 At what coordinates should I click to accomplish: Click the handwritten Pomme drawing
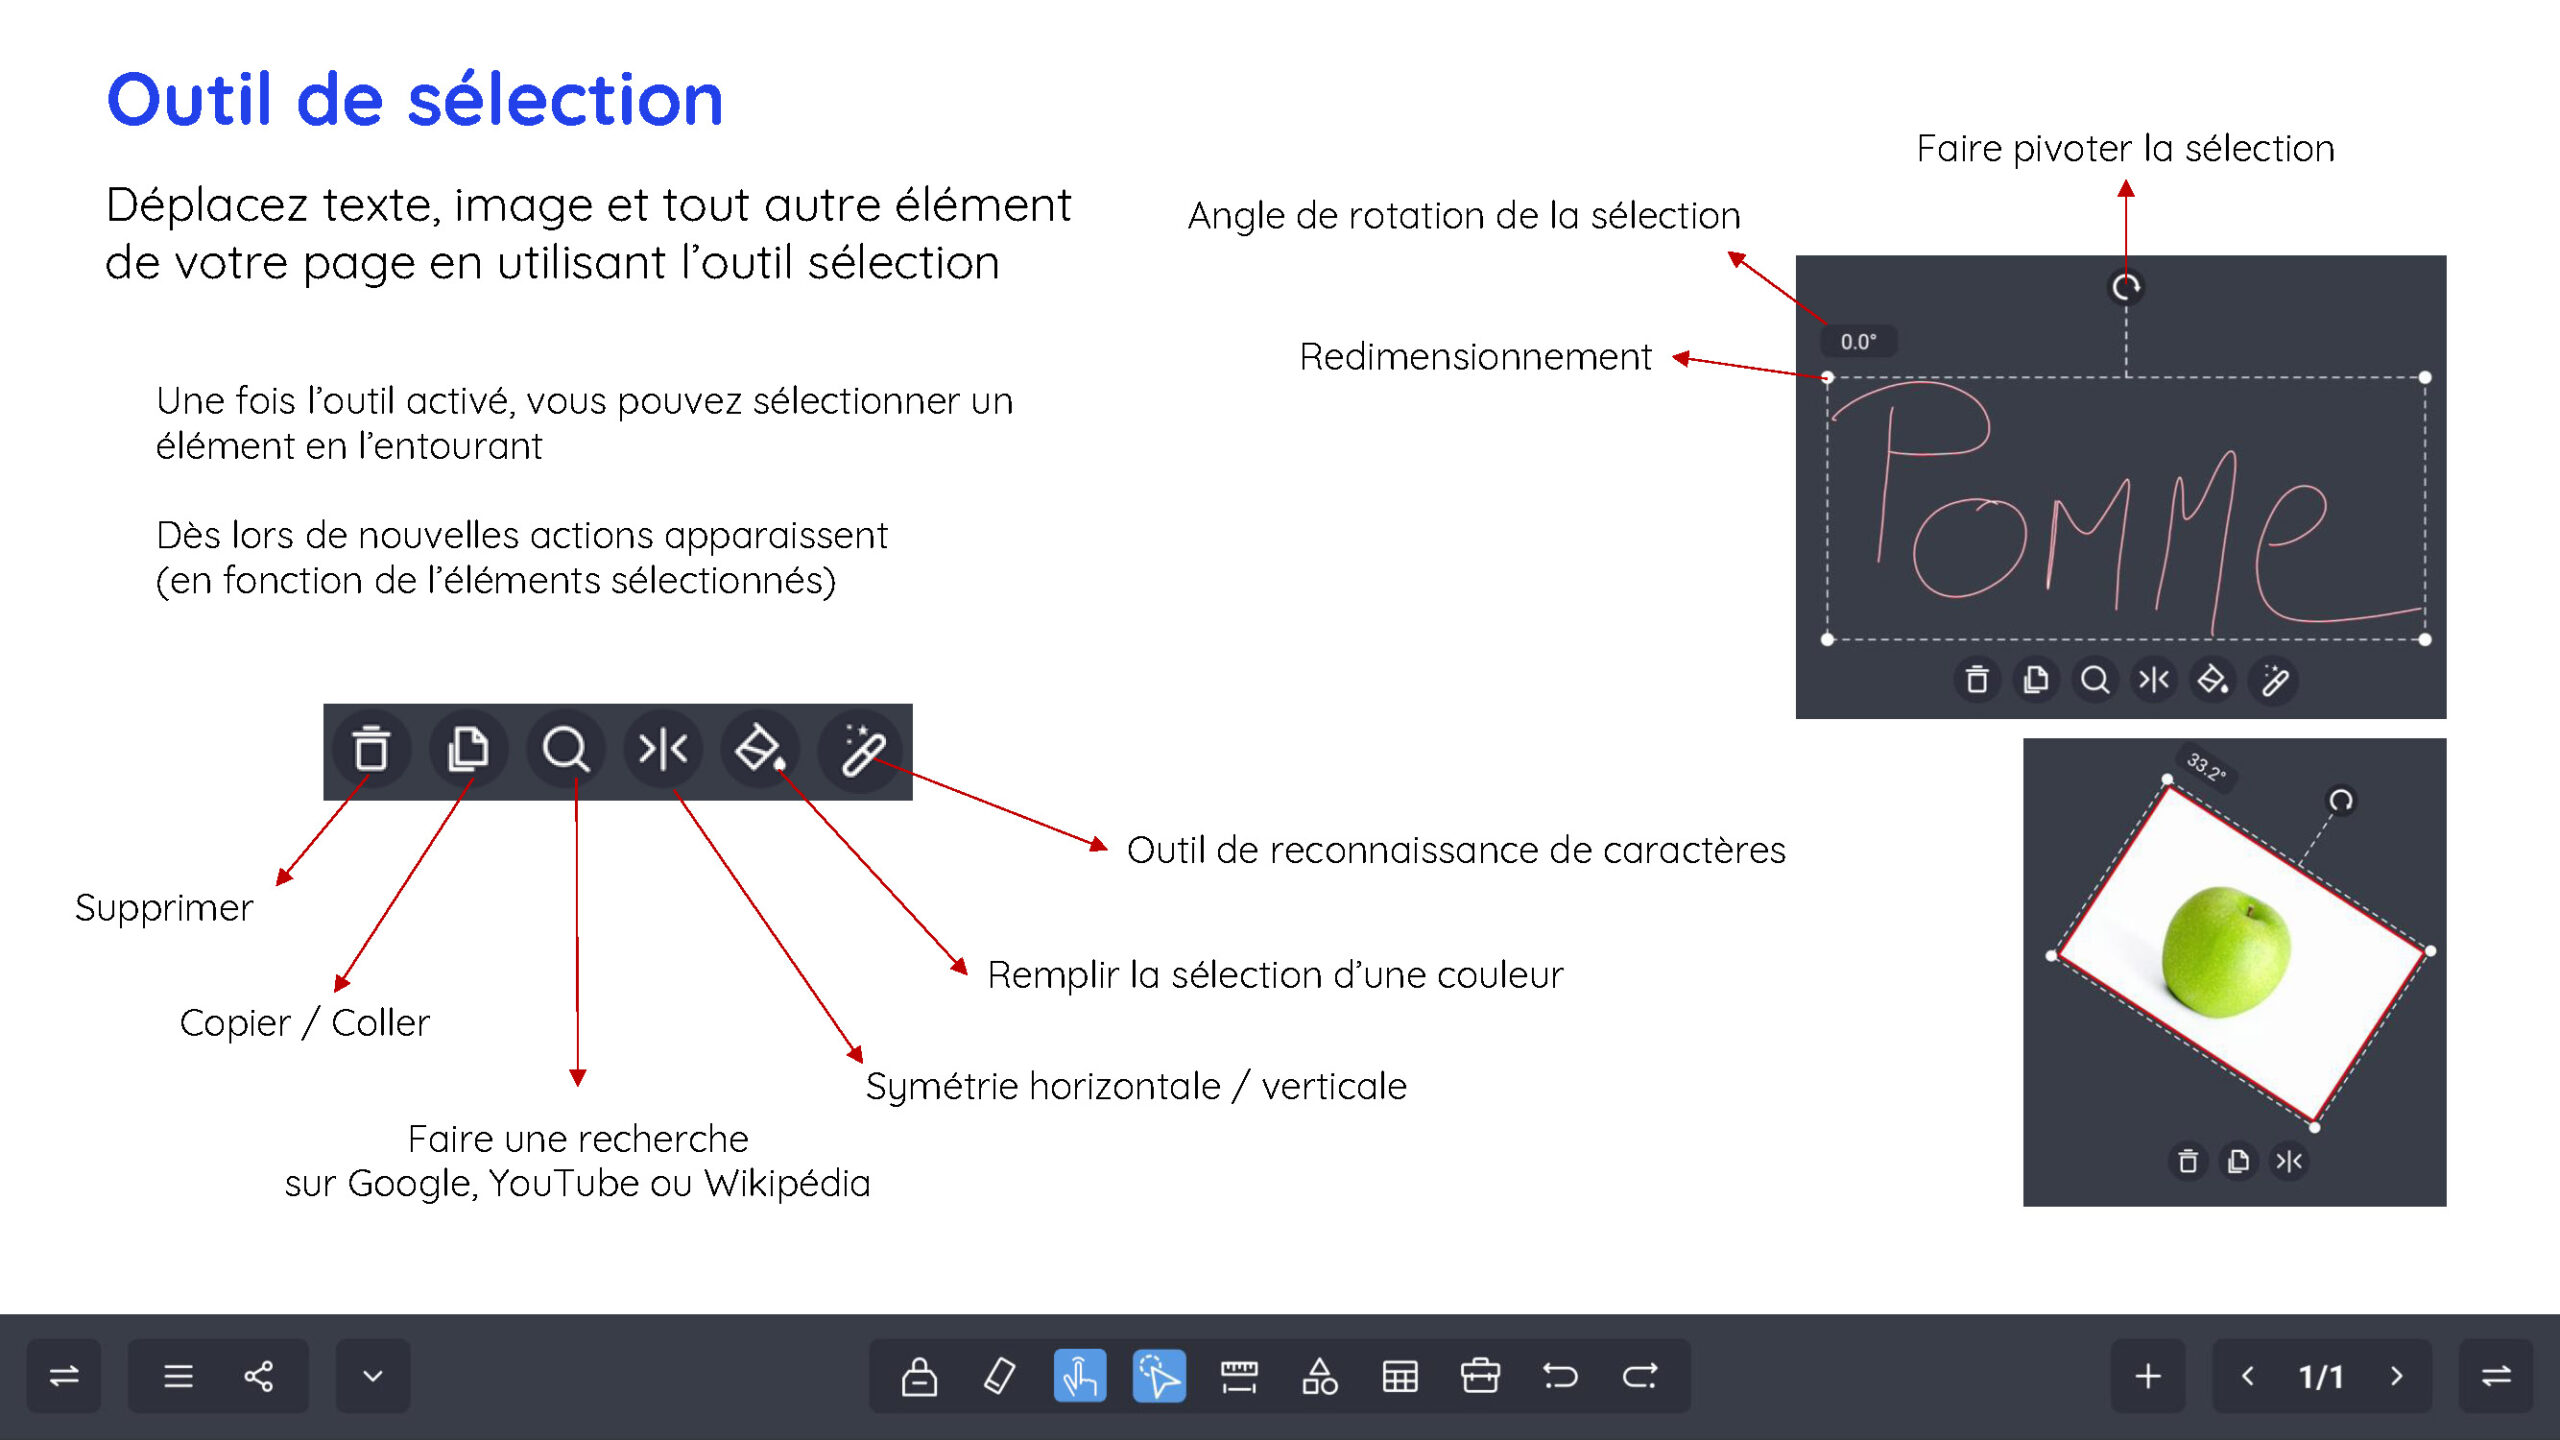[x=2125, y=508]
